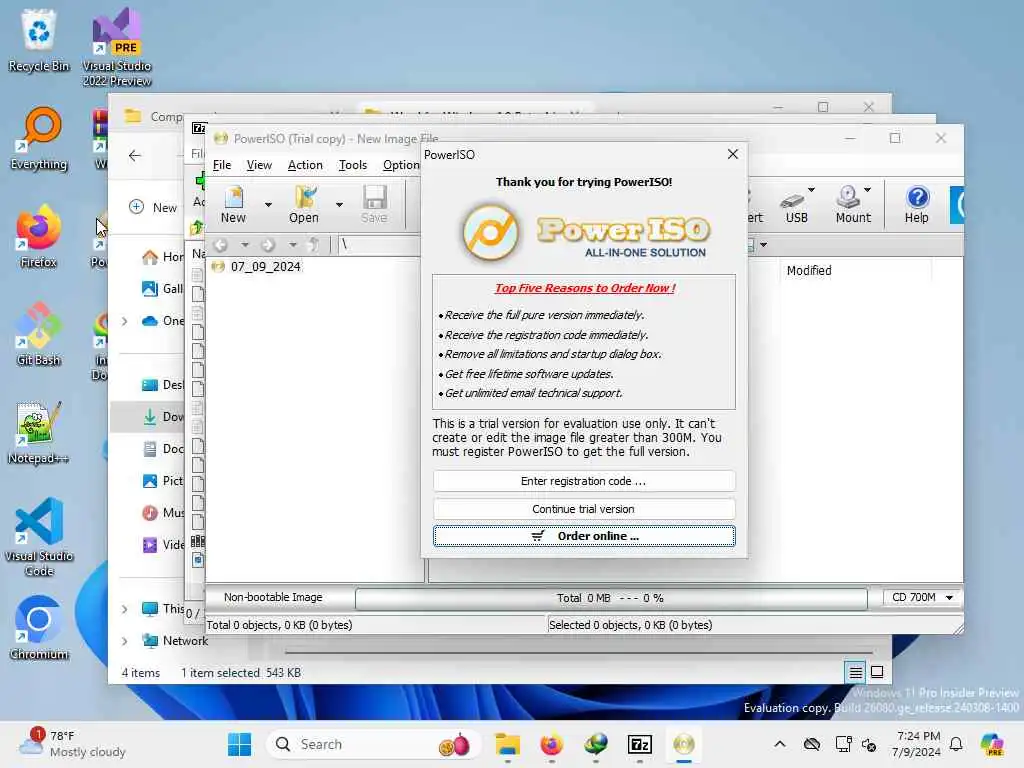This screenshot has height=768, width=1024.
Task: Click the PowerISO path address field
Action: [379, 245]
